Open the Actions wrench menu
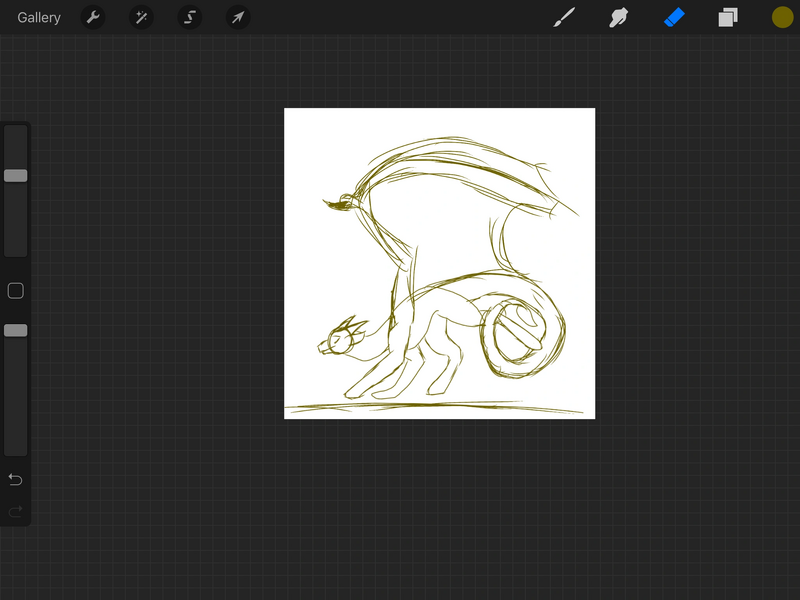800x600 pixels. 93,18
